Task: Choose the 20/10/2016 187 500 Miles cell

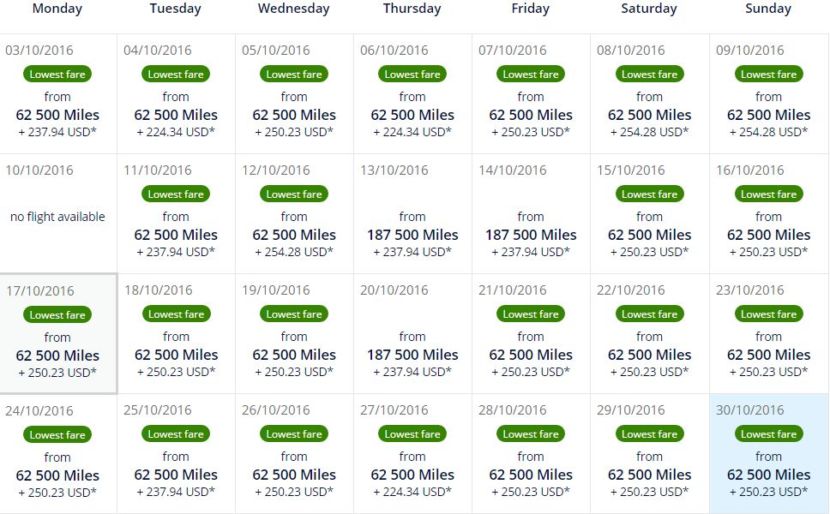Action: coord(412,333)
